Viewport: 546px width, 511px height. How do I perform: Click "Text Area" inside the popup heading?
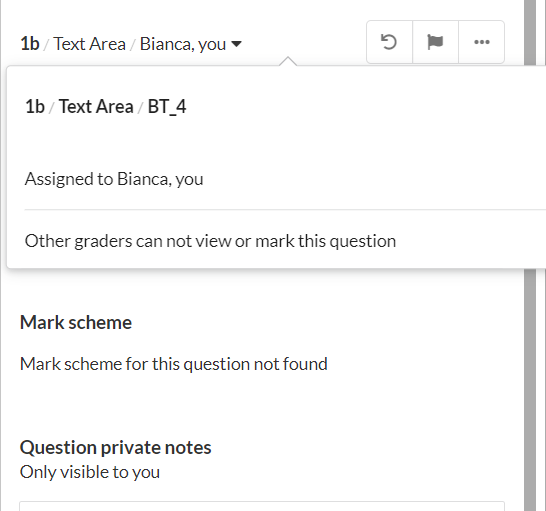96,106
